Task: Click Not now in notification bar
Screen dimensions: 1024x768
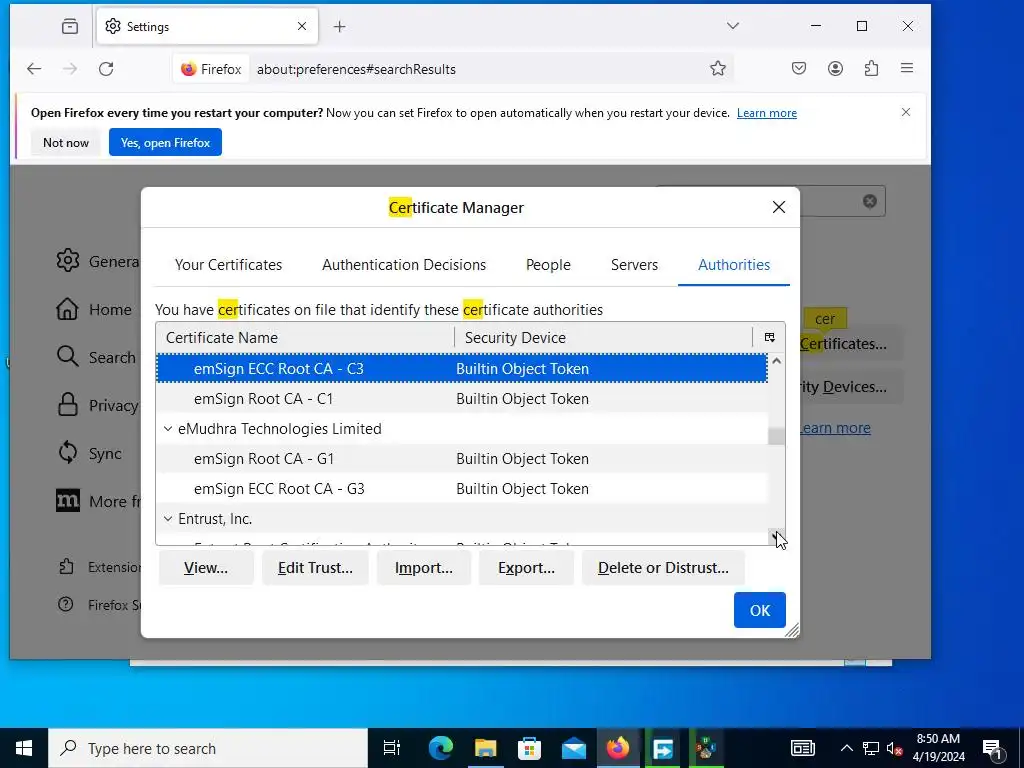Action: [66, 142]
